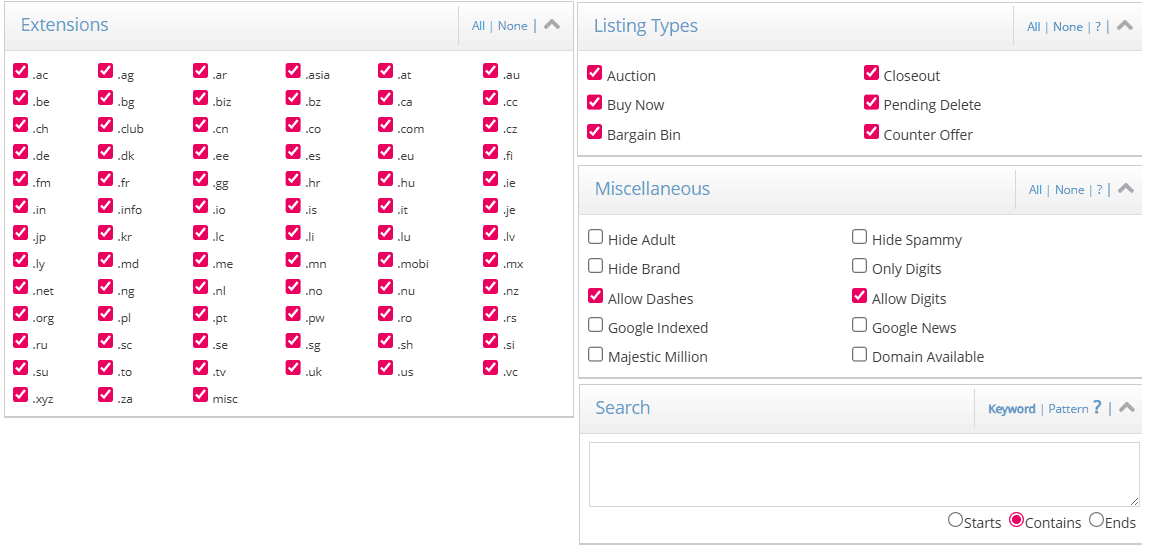The width and height of the screenshot is (1151, 549).
Task: Collapse the Search panel
Action: pyautogui.click(x=1127, y=407)
